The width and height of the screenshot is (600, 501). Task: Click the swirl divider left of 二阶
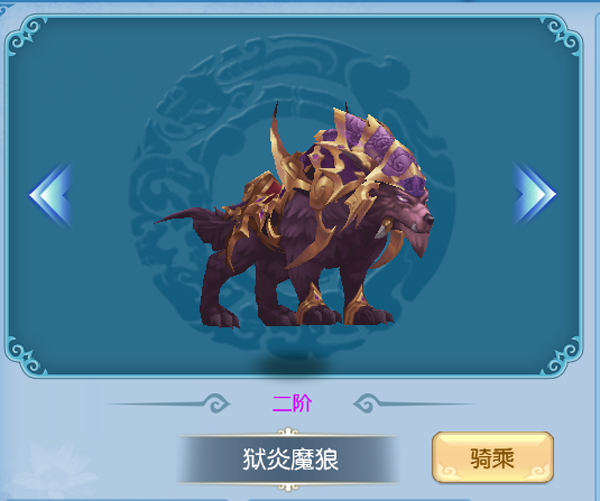pos(168,403)
